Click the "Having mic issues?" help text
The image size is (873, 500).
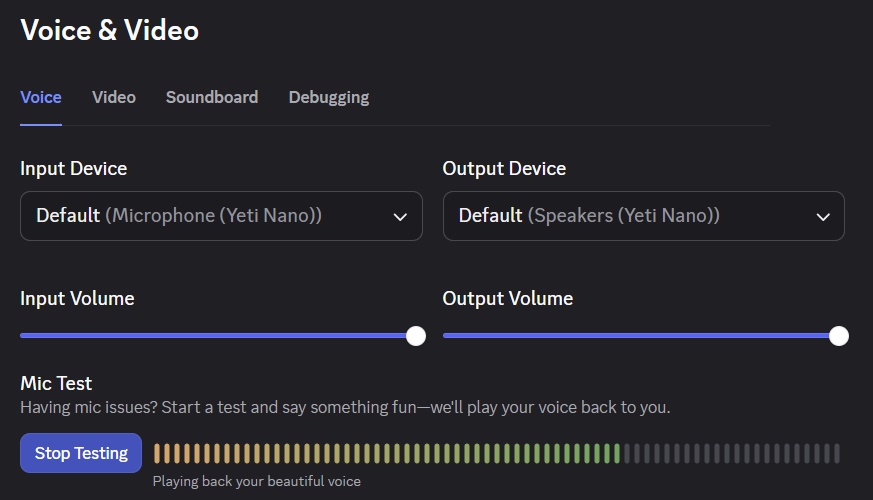pyautogui.click(x=345, y=407)
